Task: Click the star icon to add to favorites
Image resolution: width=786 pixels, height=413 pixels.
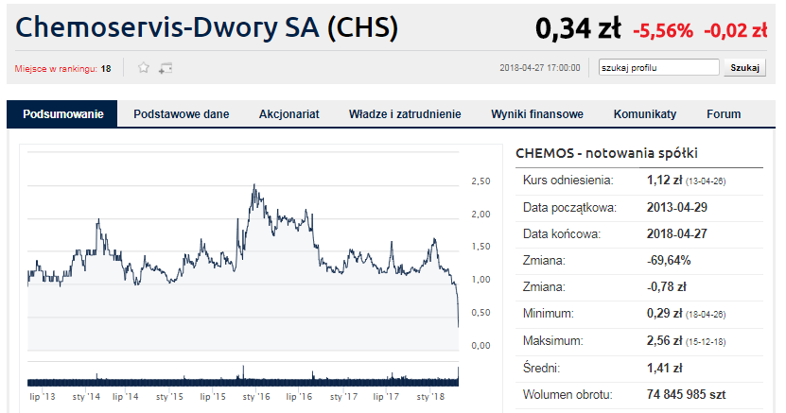Action: pos(143,68)
